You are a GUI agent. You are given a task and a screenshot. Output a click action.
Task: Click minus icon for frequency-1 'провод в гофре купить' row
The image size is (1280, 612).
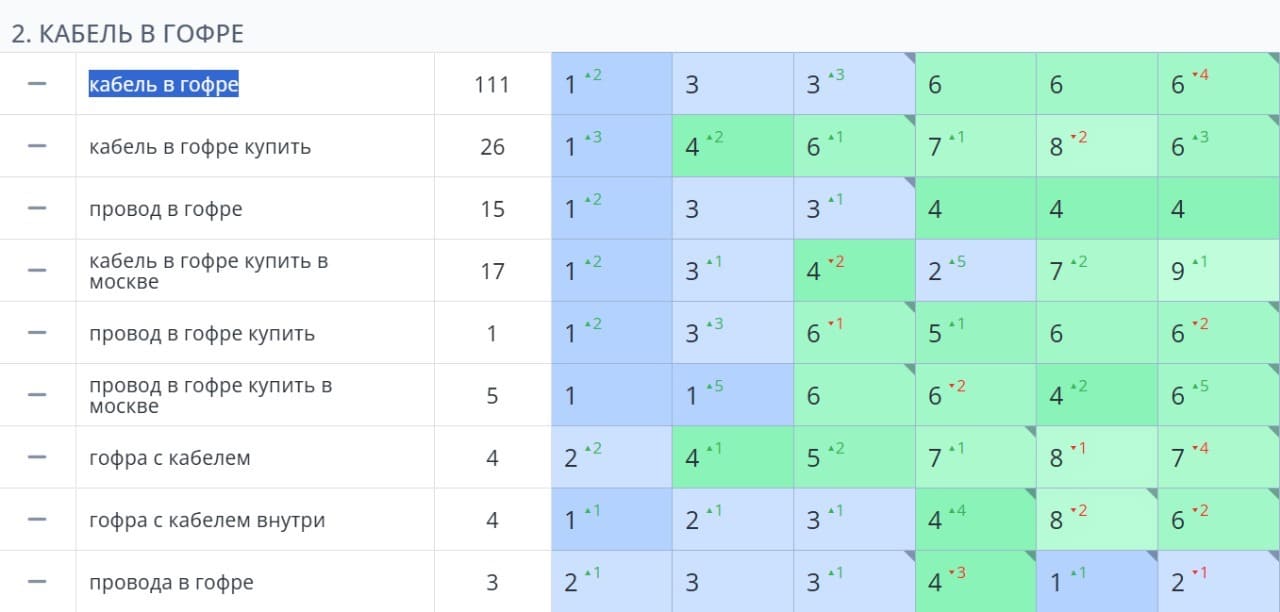coord(37,333)
